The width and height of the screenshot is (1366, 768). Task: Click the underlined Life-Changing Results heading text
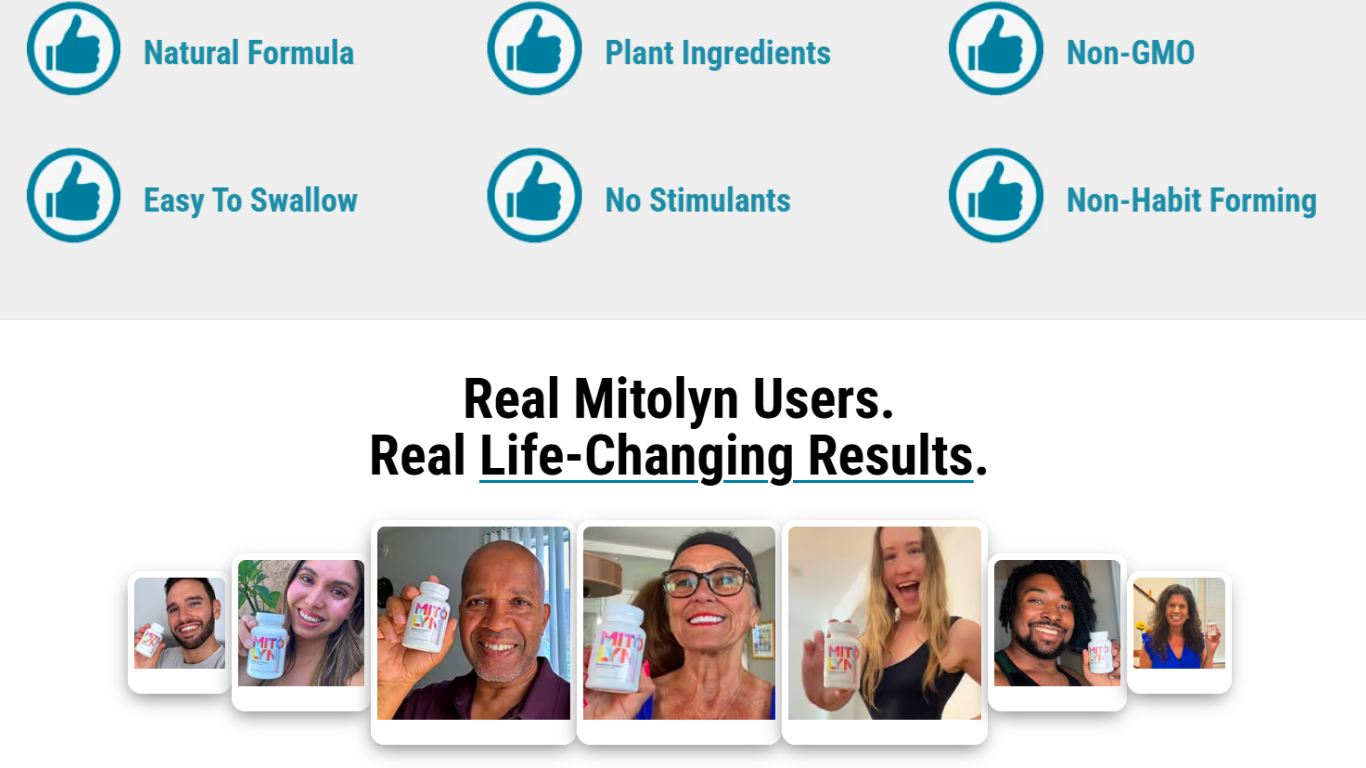(727, 456)
